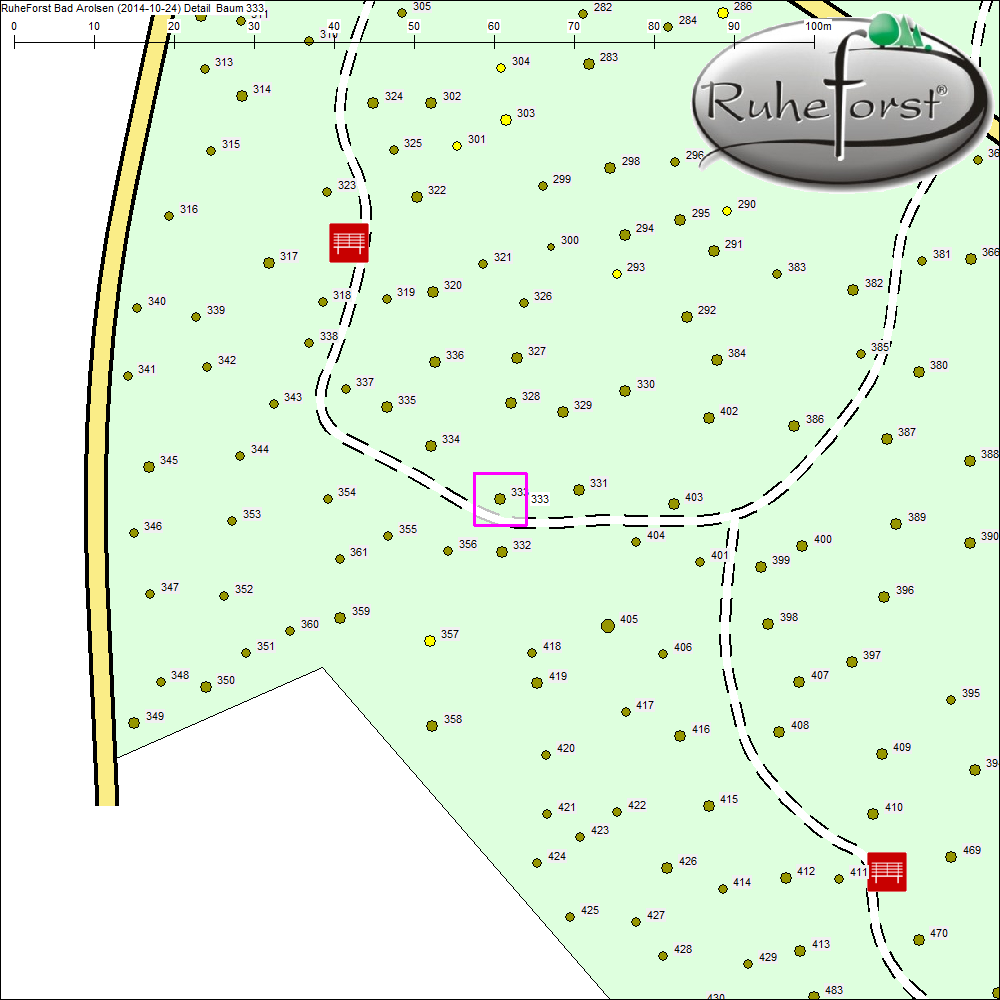Pick the yellow tree marker 293
1000x1000 pixels.
coord(617,274)
